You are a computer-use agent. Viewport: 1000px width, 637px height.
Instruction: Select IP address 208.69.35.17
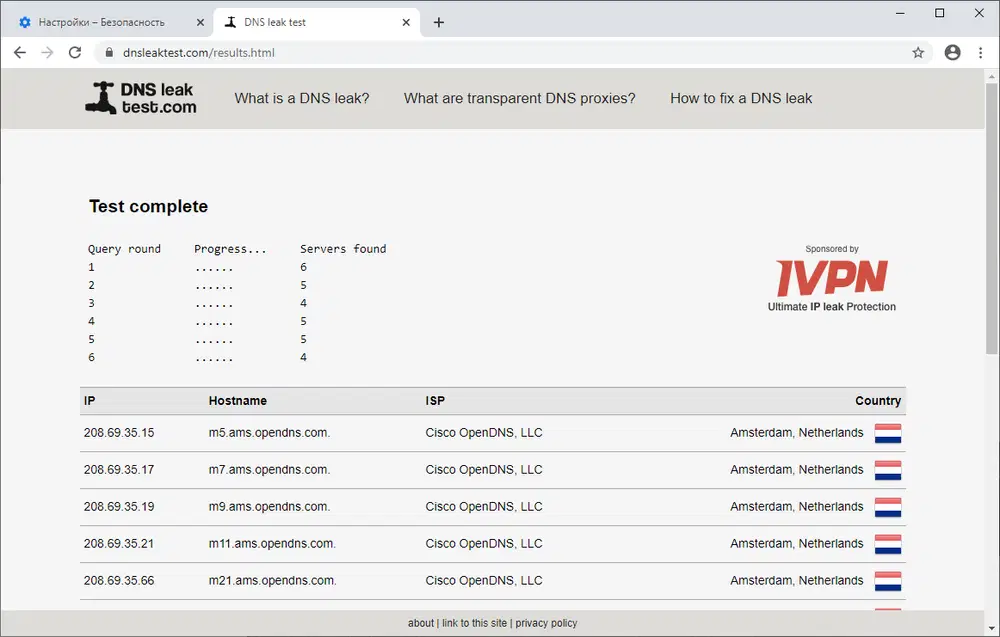tap(119, 469)
